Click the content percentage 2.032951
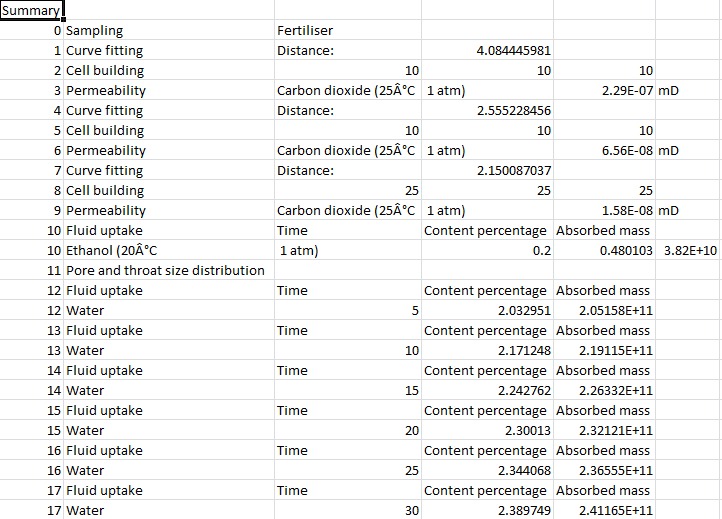Screen dimensions: 722x519 pos(524,311)
